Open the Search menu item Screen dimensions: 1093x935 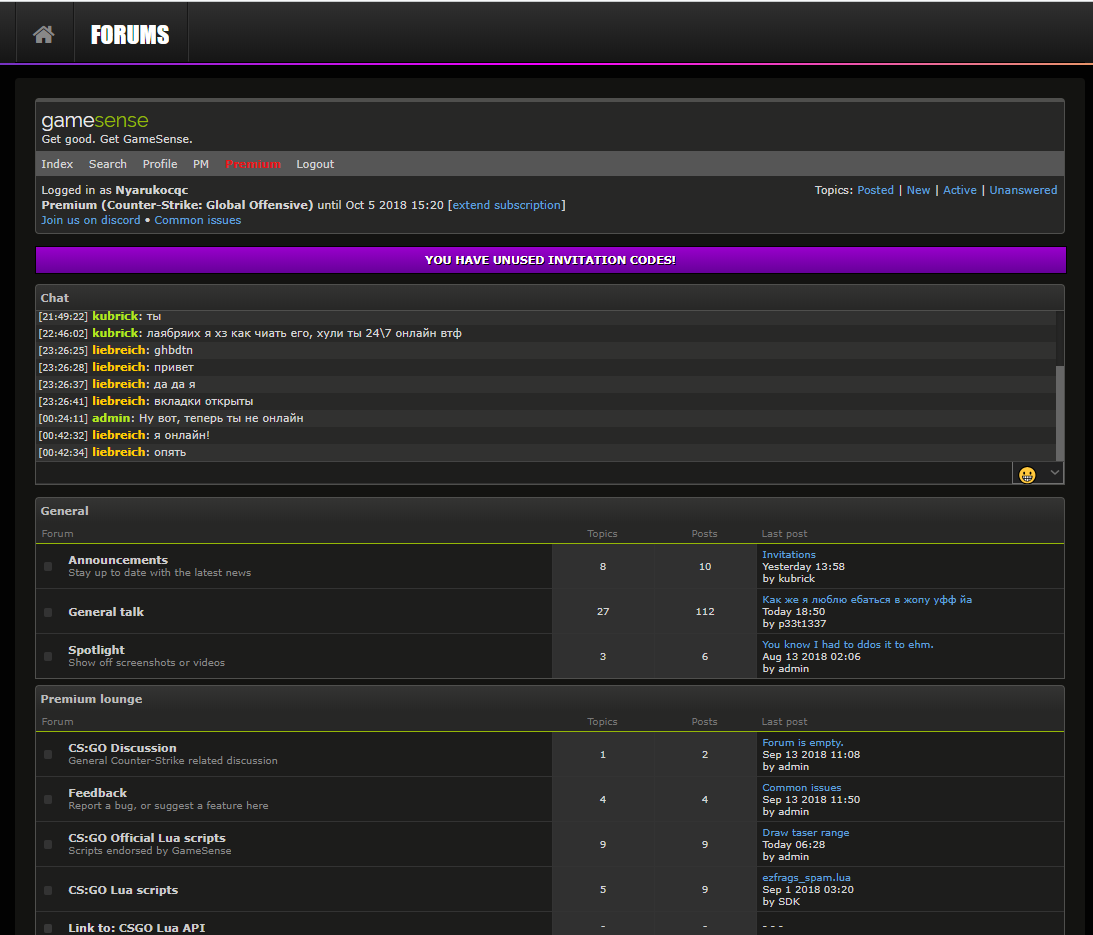point(107,164)
